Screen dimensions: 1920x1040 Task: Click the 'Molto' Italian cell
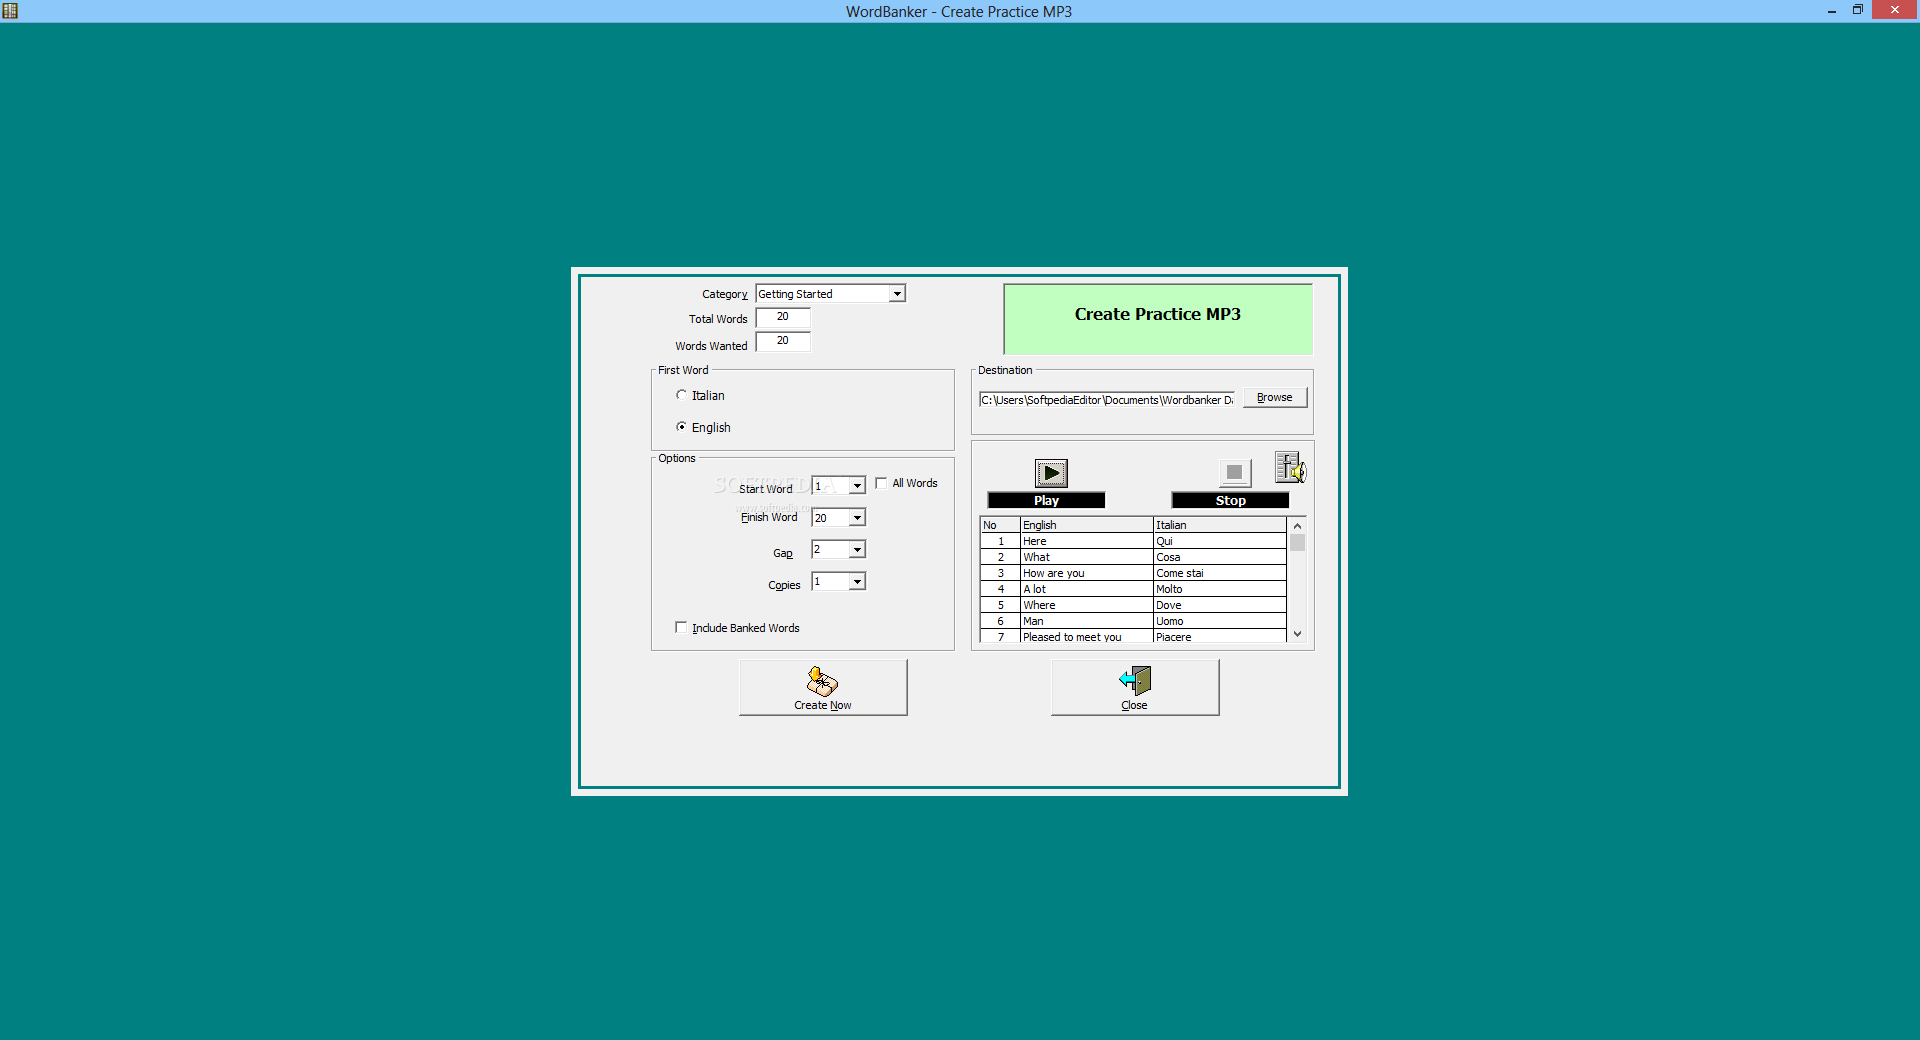1219,589
